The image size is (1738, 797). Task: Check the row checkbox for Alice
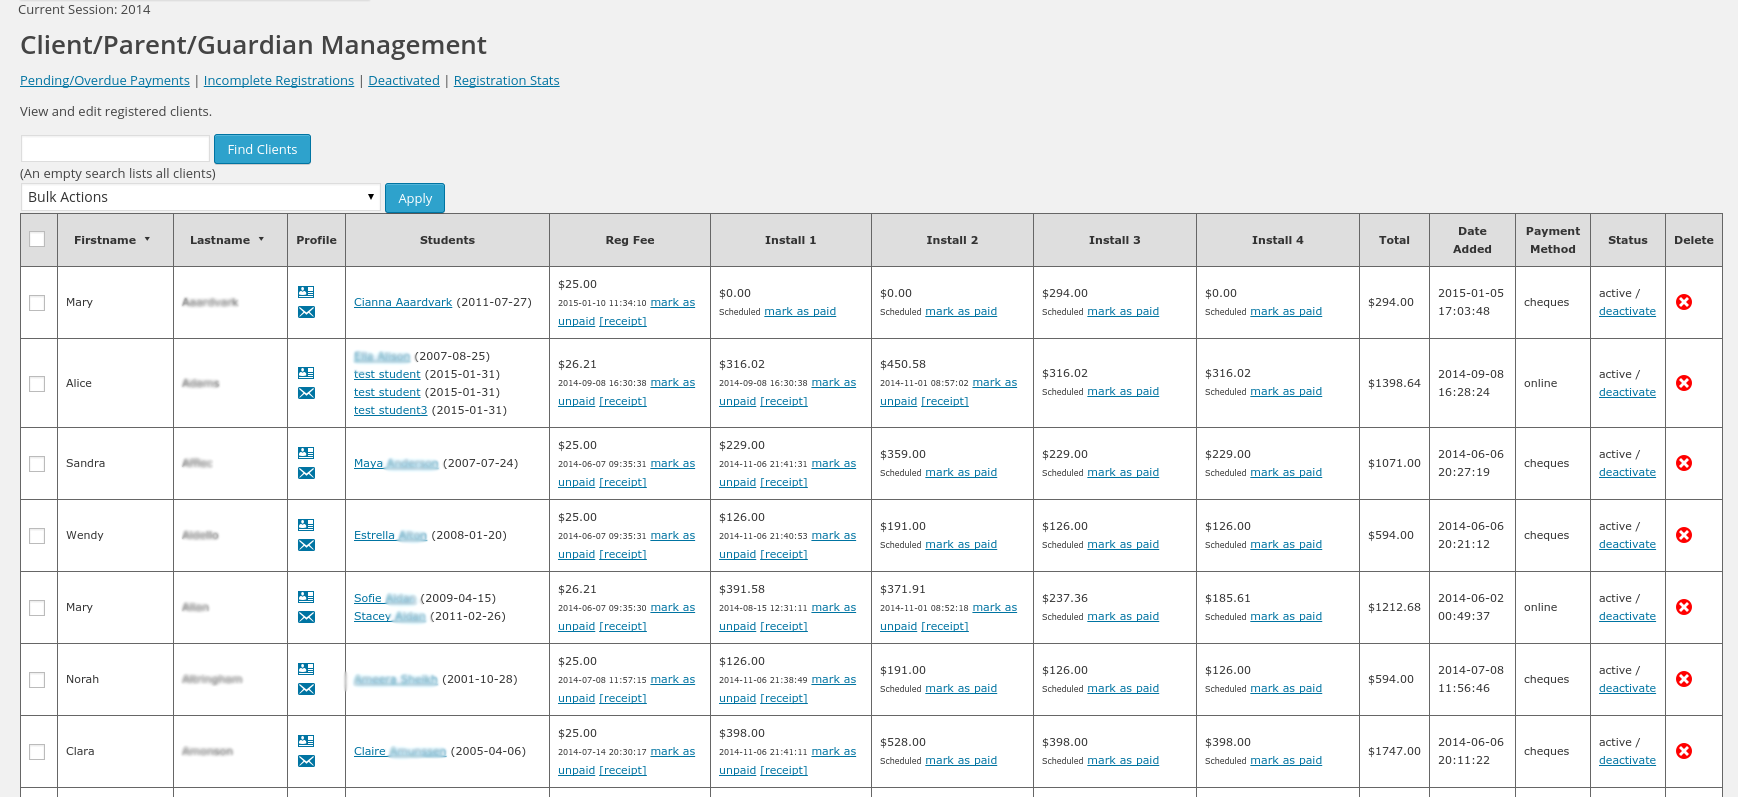click(x=37, y=384)
